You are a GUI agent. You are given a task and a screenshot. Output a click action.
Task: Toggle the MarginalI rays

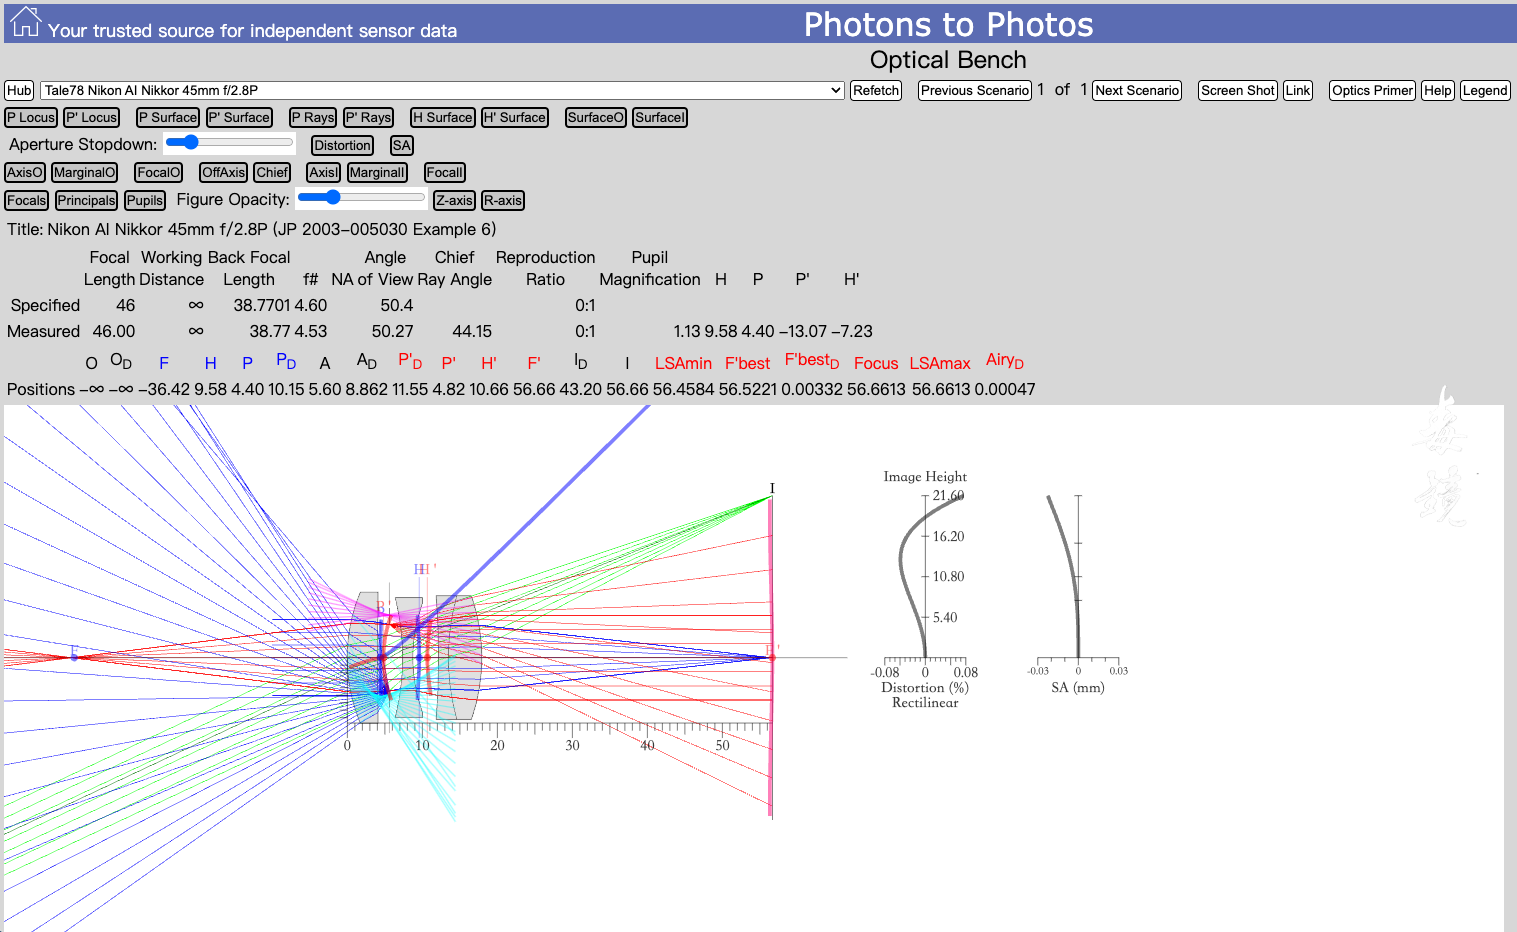[x=377, y=172]
